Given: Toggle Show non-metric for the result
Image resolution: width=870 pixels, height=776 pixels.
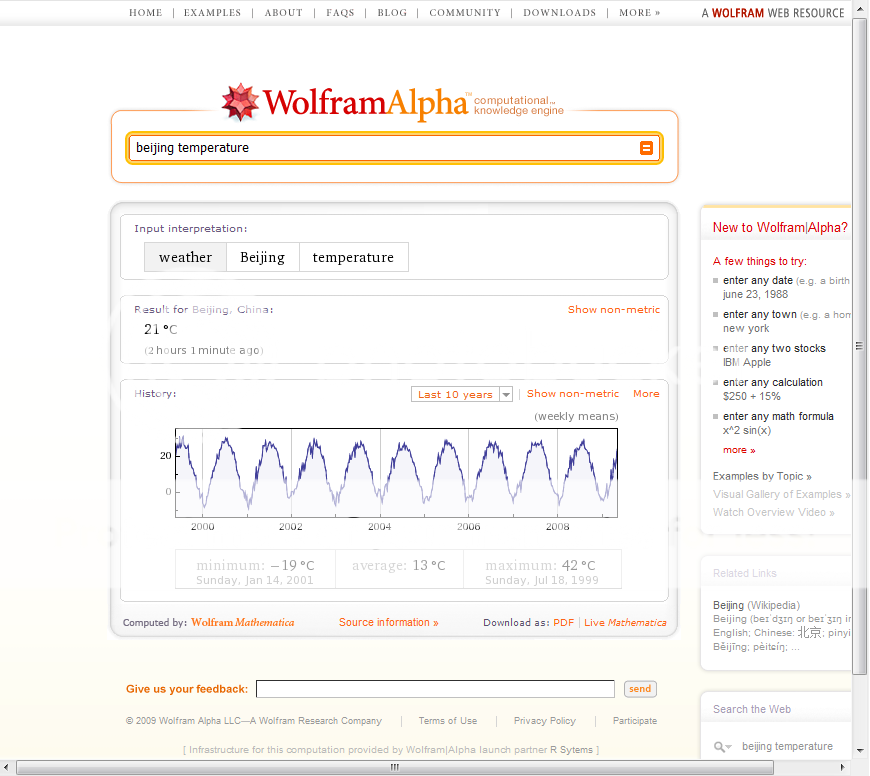Looking at the screenshot, I should pyautogui.click(x=614, y=310).
